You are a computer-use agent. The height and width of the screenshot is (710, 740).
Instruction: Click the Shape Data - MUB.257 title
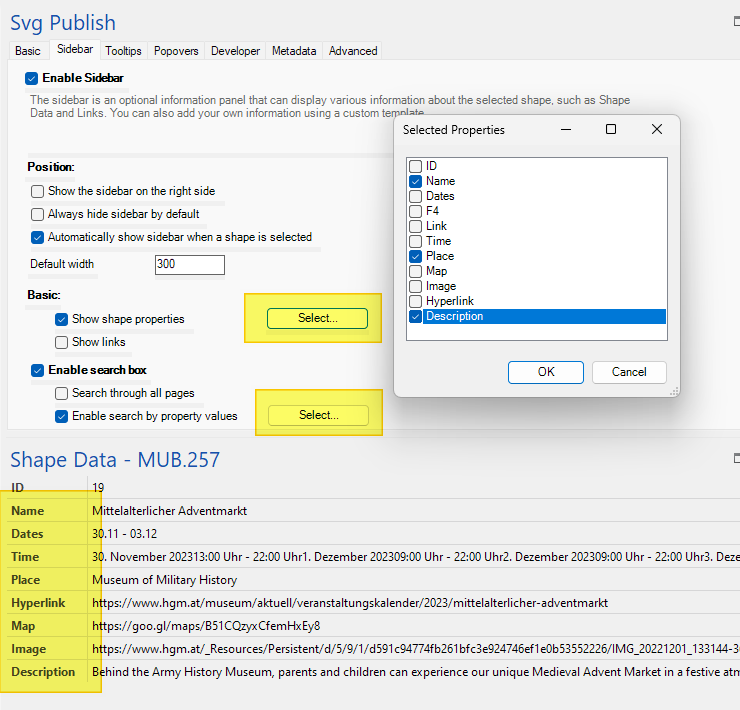[115, 460]
